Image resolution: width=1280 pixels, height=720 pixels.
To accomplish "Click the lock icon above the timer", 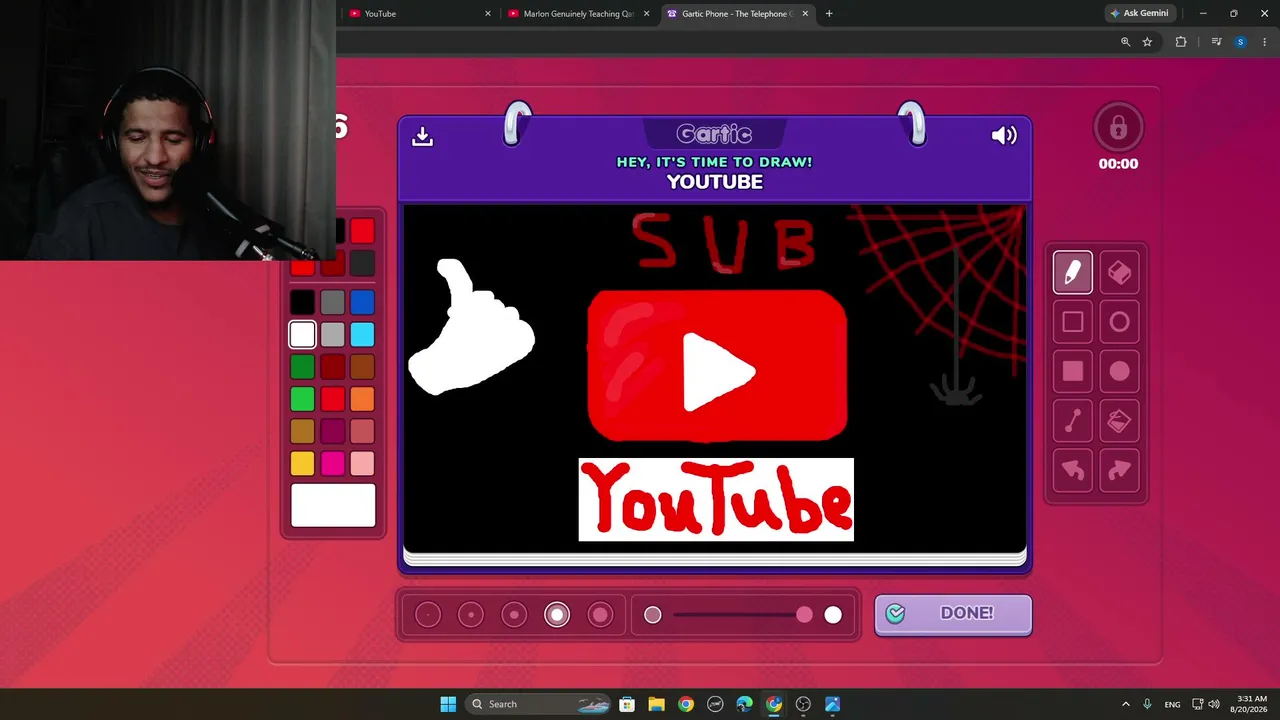I will 1118,128.
